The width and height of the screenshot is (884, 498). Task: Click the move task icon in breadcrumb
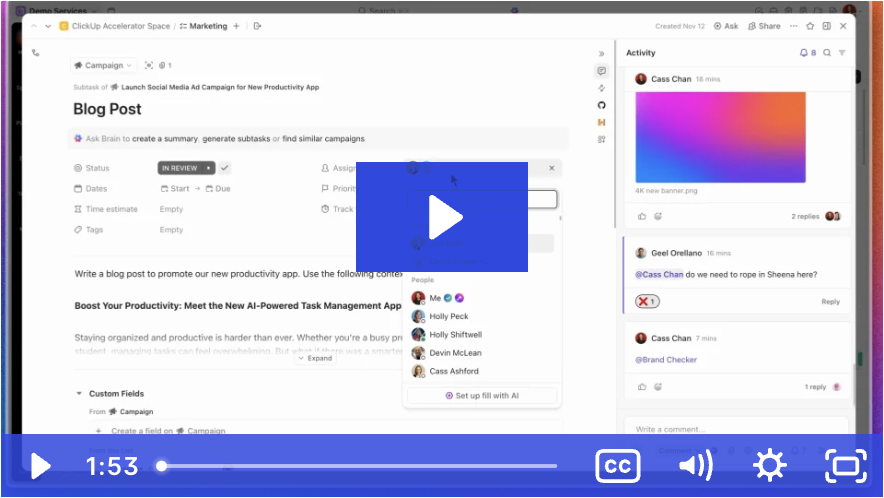(x=258, y=26)
